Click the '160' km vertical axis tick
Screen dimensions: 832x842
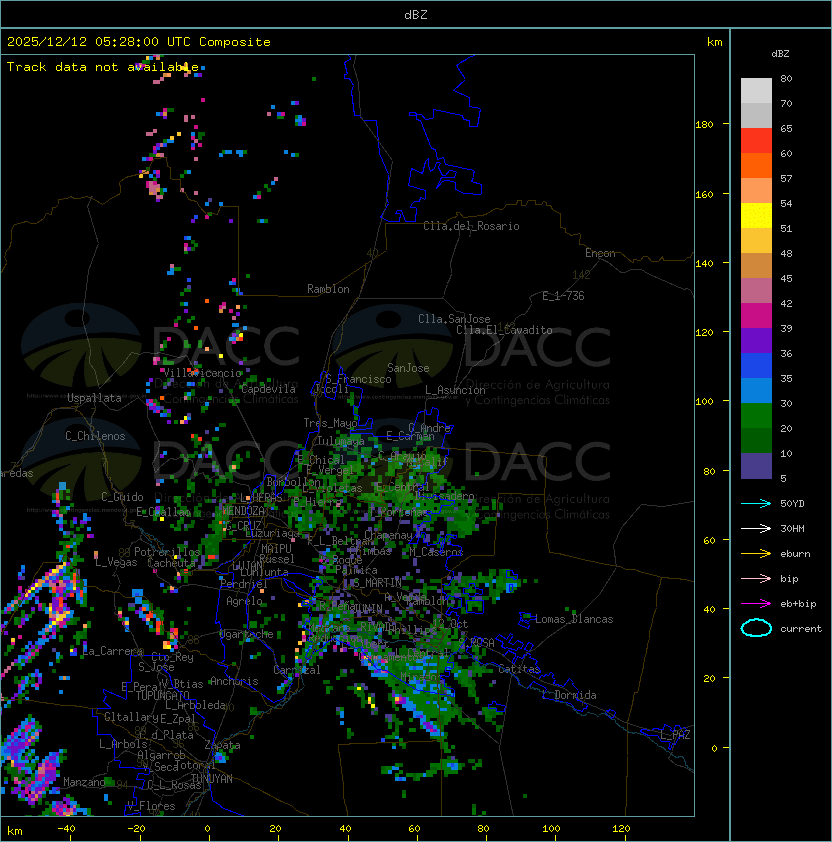[704, 194]
